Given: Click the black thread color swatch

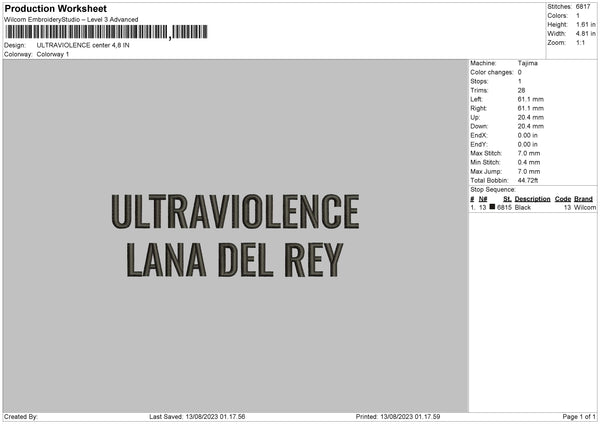Looking at the screenshot, I should 492,207.
